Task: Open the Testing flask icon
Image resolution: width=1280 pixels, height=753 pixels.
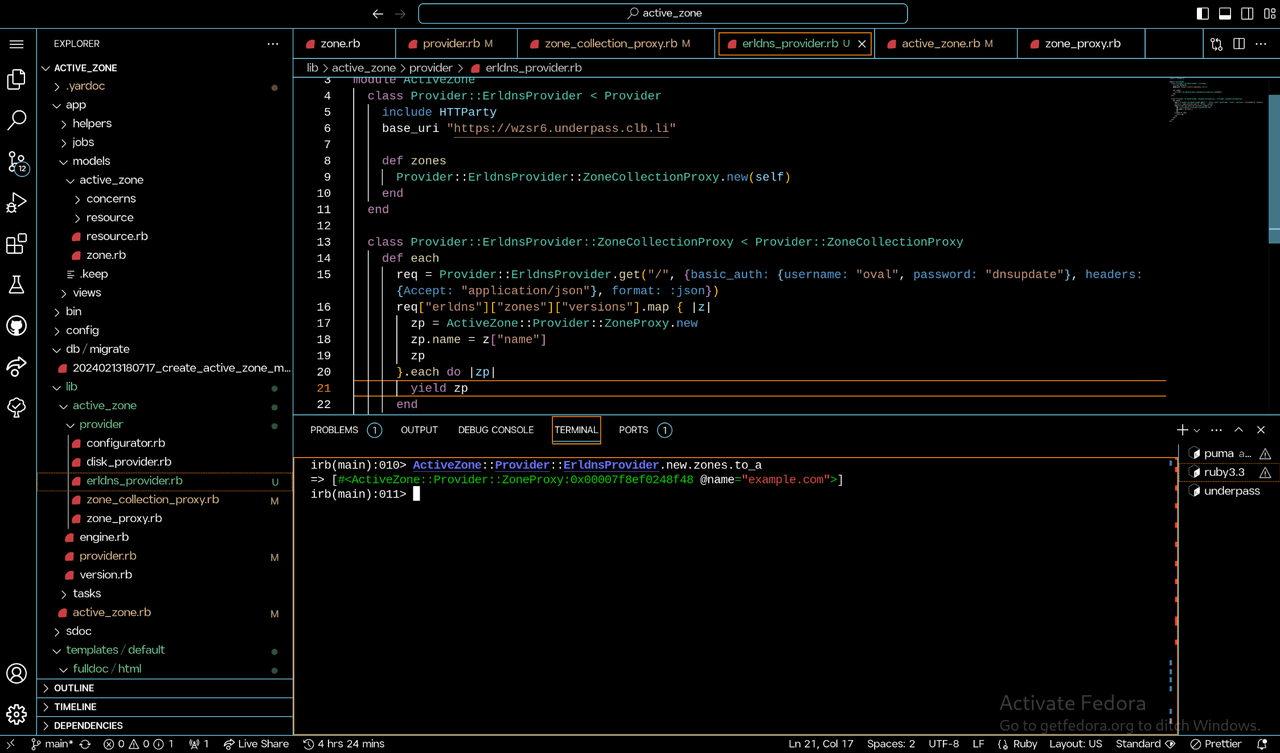Action: tap(17, 285)
